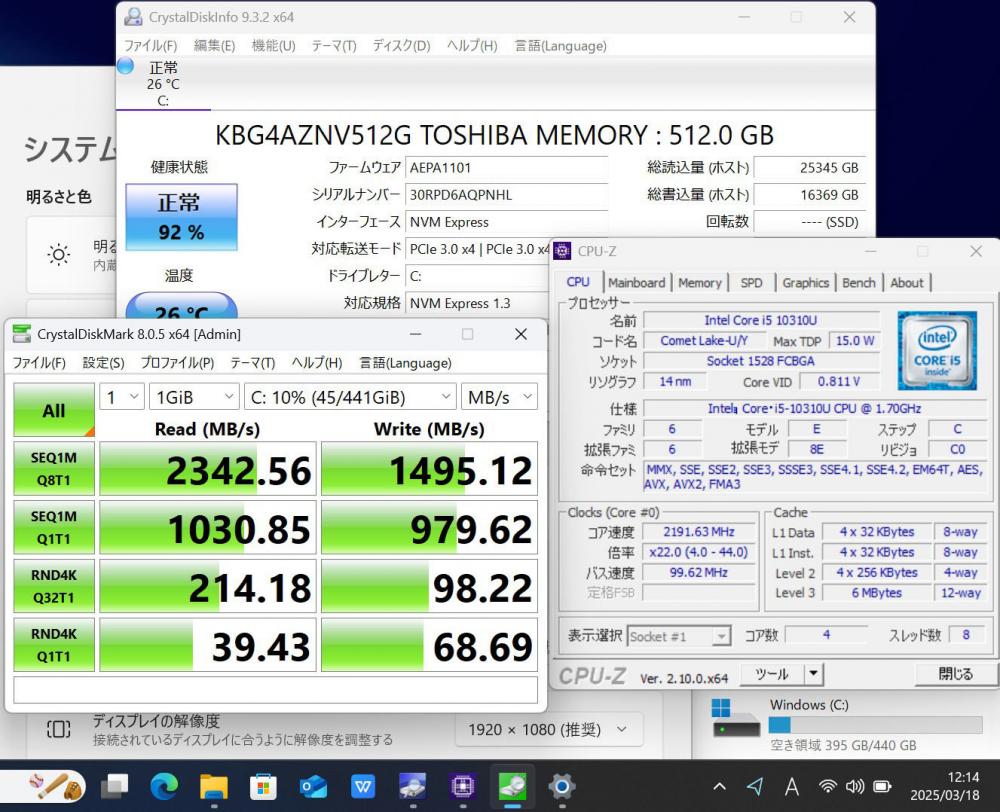Viewport: 1000px width, 812px height.
Task: Open the arrow next to CPU-Z ツール button
Action: 813,673
